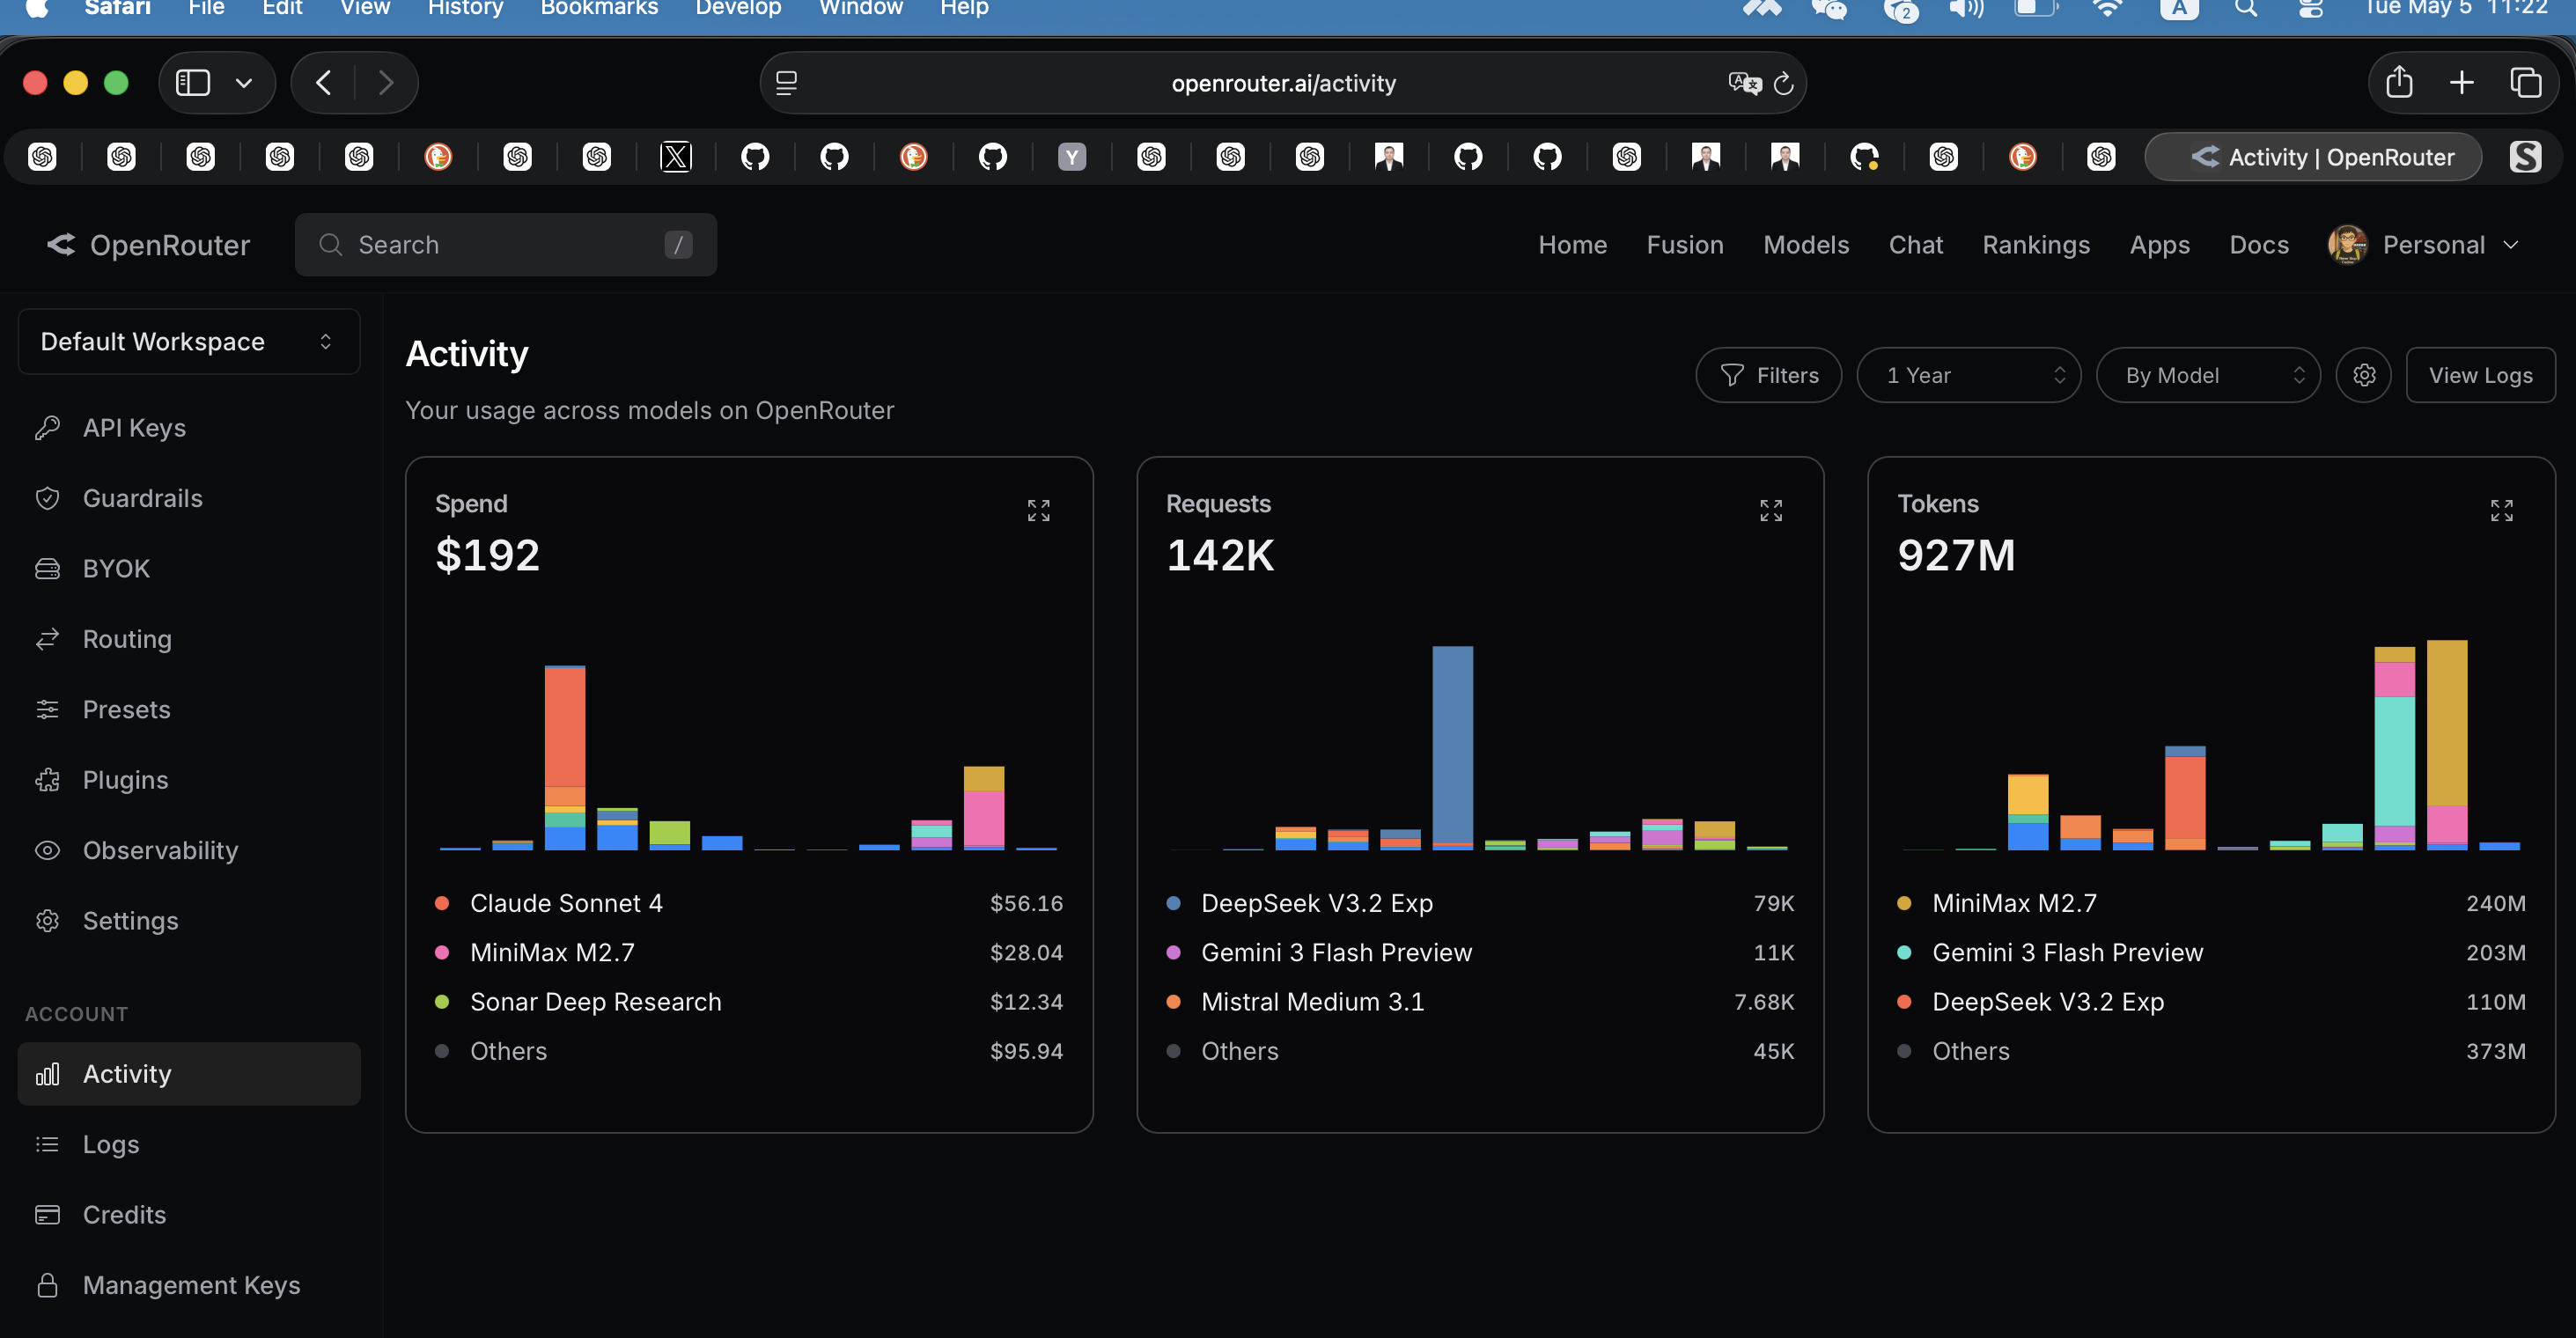Screen dimensions: 2576x1338
Task: Open Guardrails in the sidebar
Action: pyautogui.click(x=189, y=498)
